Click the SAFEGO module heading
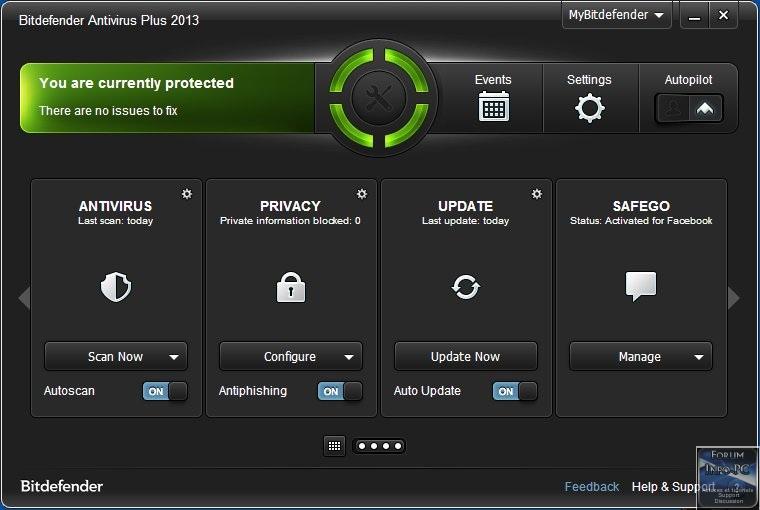This screenshot has width=760, height=510. tap(641, 206)
